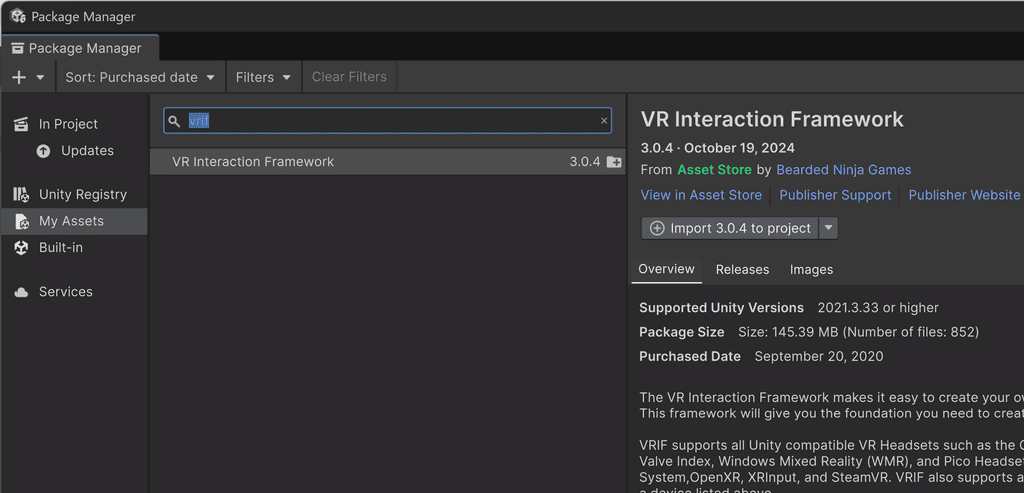Click the search magnifier icon
This screenshot has width=1024, height=493.
click(x=174, y=121)
